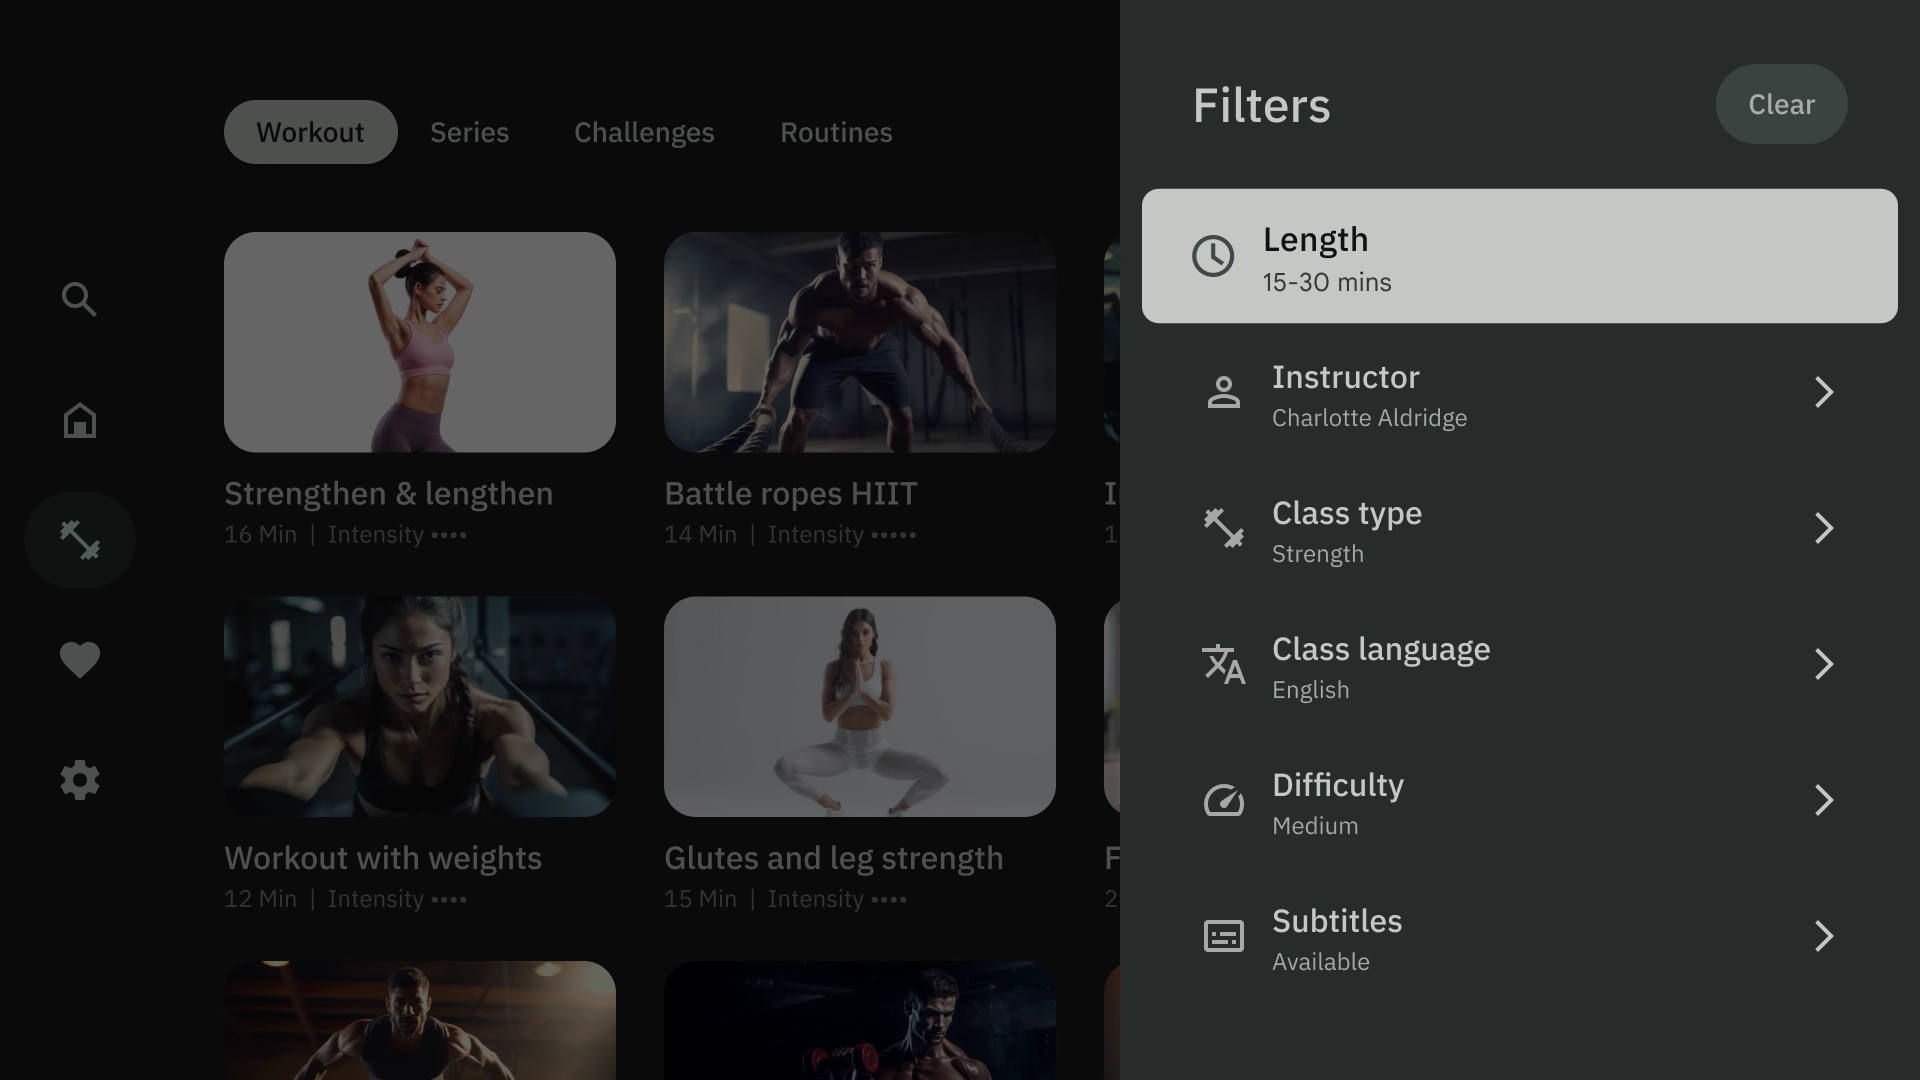The width and height of the screenshot is (1920, 1080).
Task: Select the Challenges tab
Action: [645, 131]
